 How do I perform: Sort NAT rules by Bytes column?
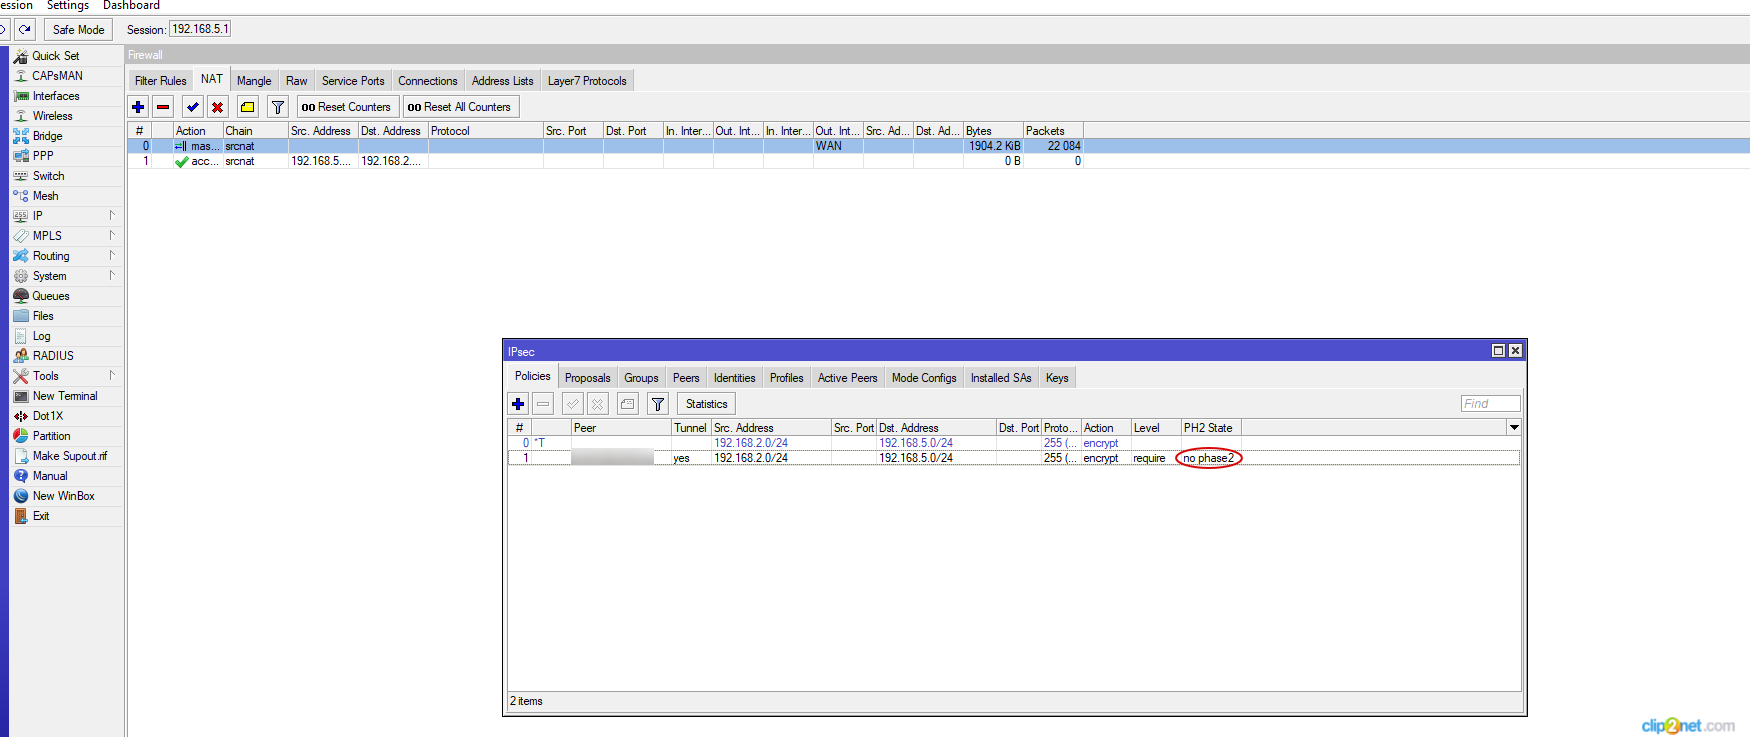click(x=993, y=131)
